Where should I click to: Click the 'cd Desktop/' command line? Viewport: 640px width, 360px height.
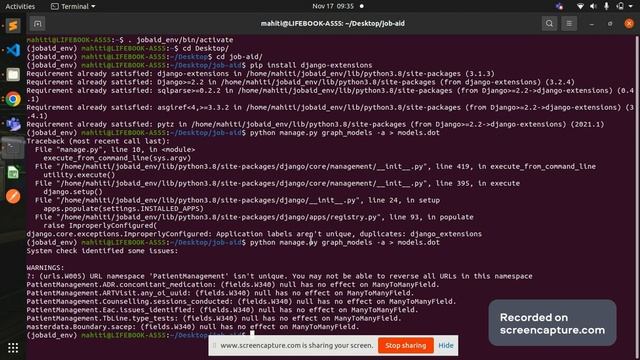click(x=205, y=48)
